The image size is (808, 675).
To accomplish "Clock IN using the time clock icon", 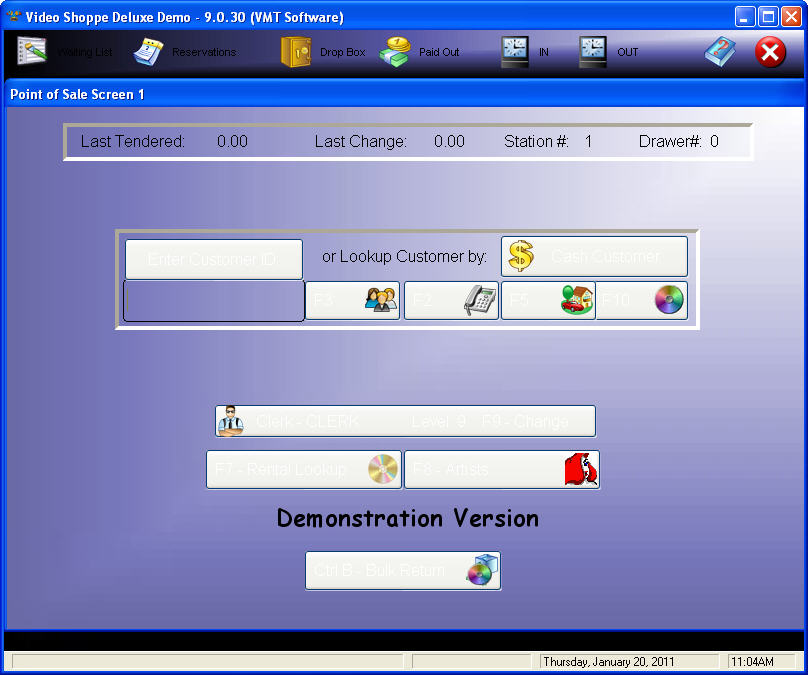I will pyautogui.click(x=515, y=51).
